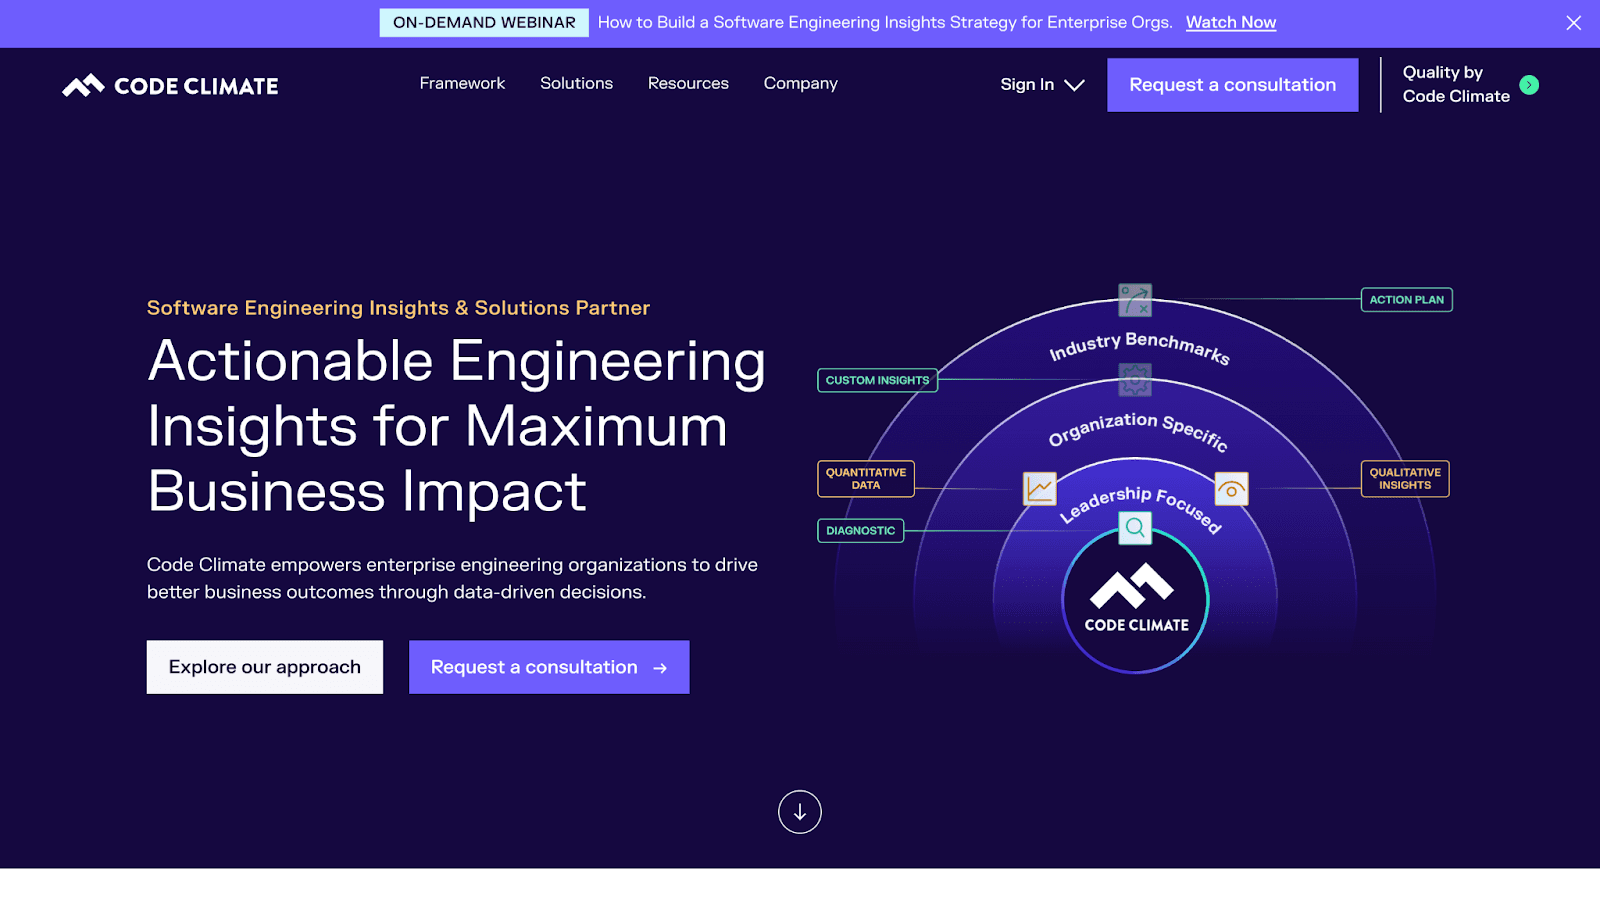The image size is (1600, 907).
Task: Click the header Request a consultation button
Action: pyautogui.click(x=1232, y=85)
